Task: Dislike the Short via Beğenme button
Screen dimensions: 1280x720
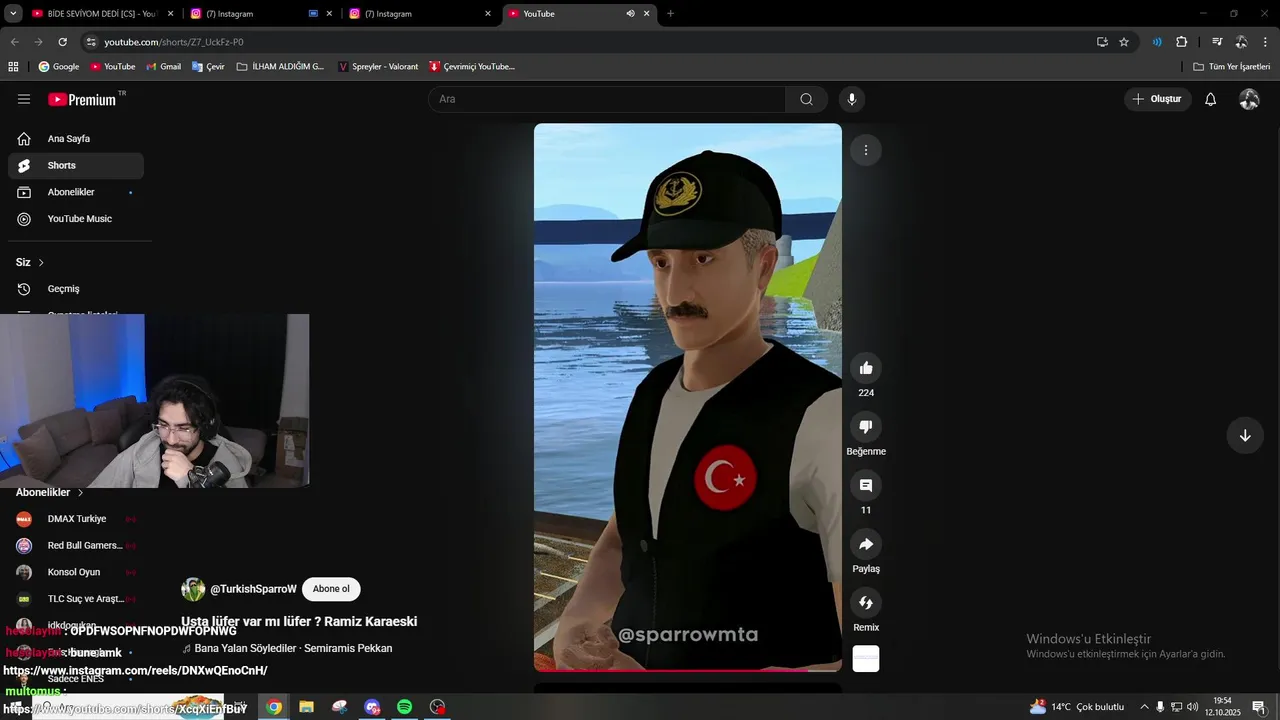Action: tap(866, 426)
